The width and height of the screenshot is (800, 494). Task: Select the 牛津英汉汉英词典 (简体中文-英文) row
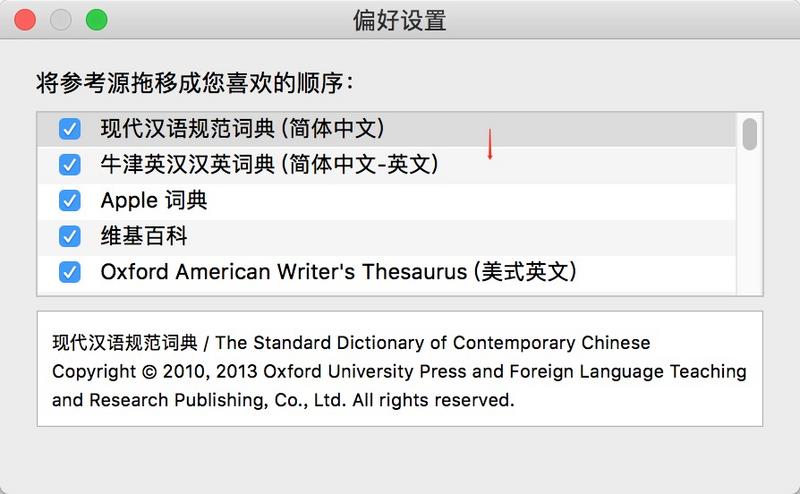387,165
